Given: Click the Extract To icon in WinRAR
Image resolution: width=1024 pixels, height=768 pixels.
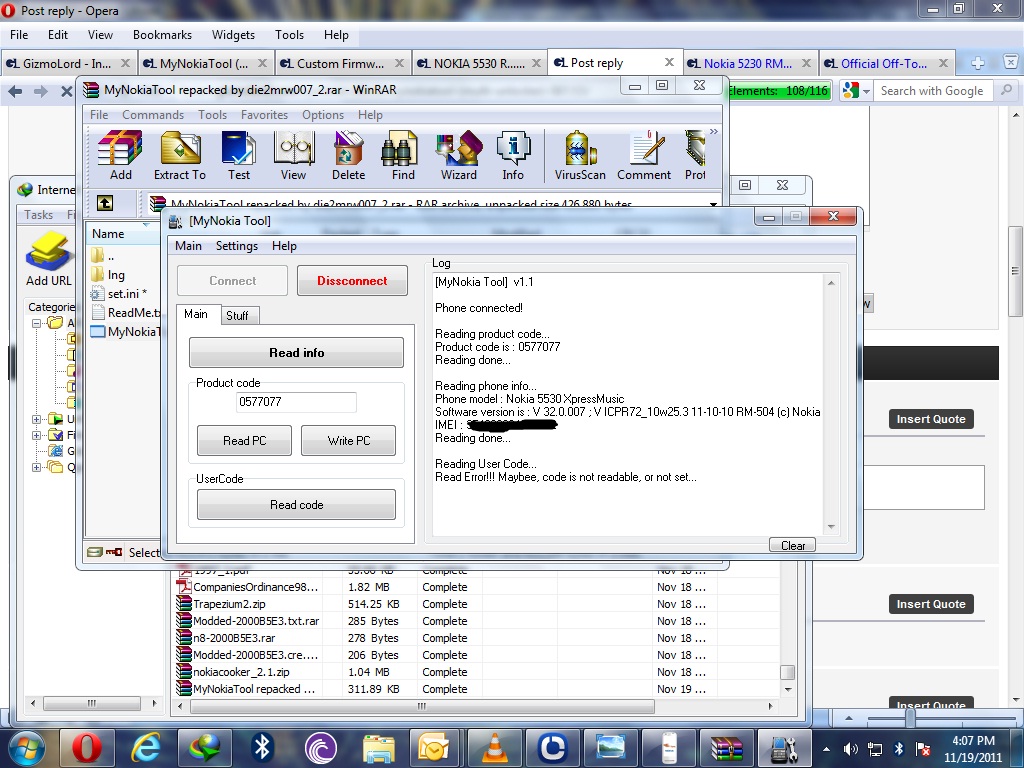Looking at the screenshot, I should point(180,155).
